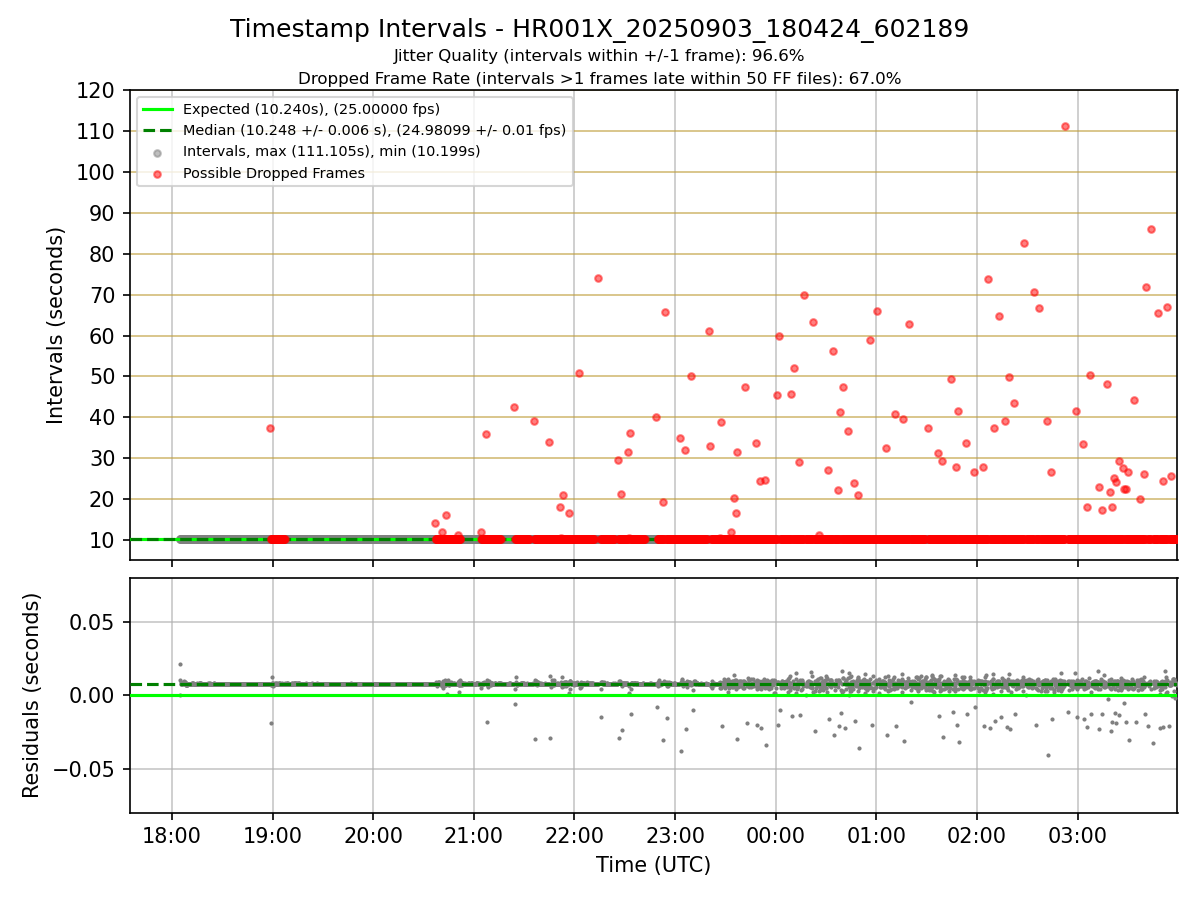Viewport: 1200px width, 900px height.
Task: Click the Median (10.248 +/- 0.006 s) legend entry
Action: [x=374, y=130]
